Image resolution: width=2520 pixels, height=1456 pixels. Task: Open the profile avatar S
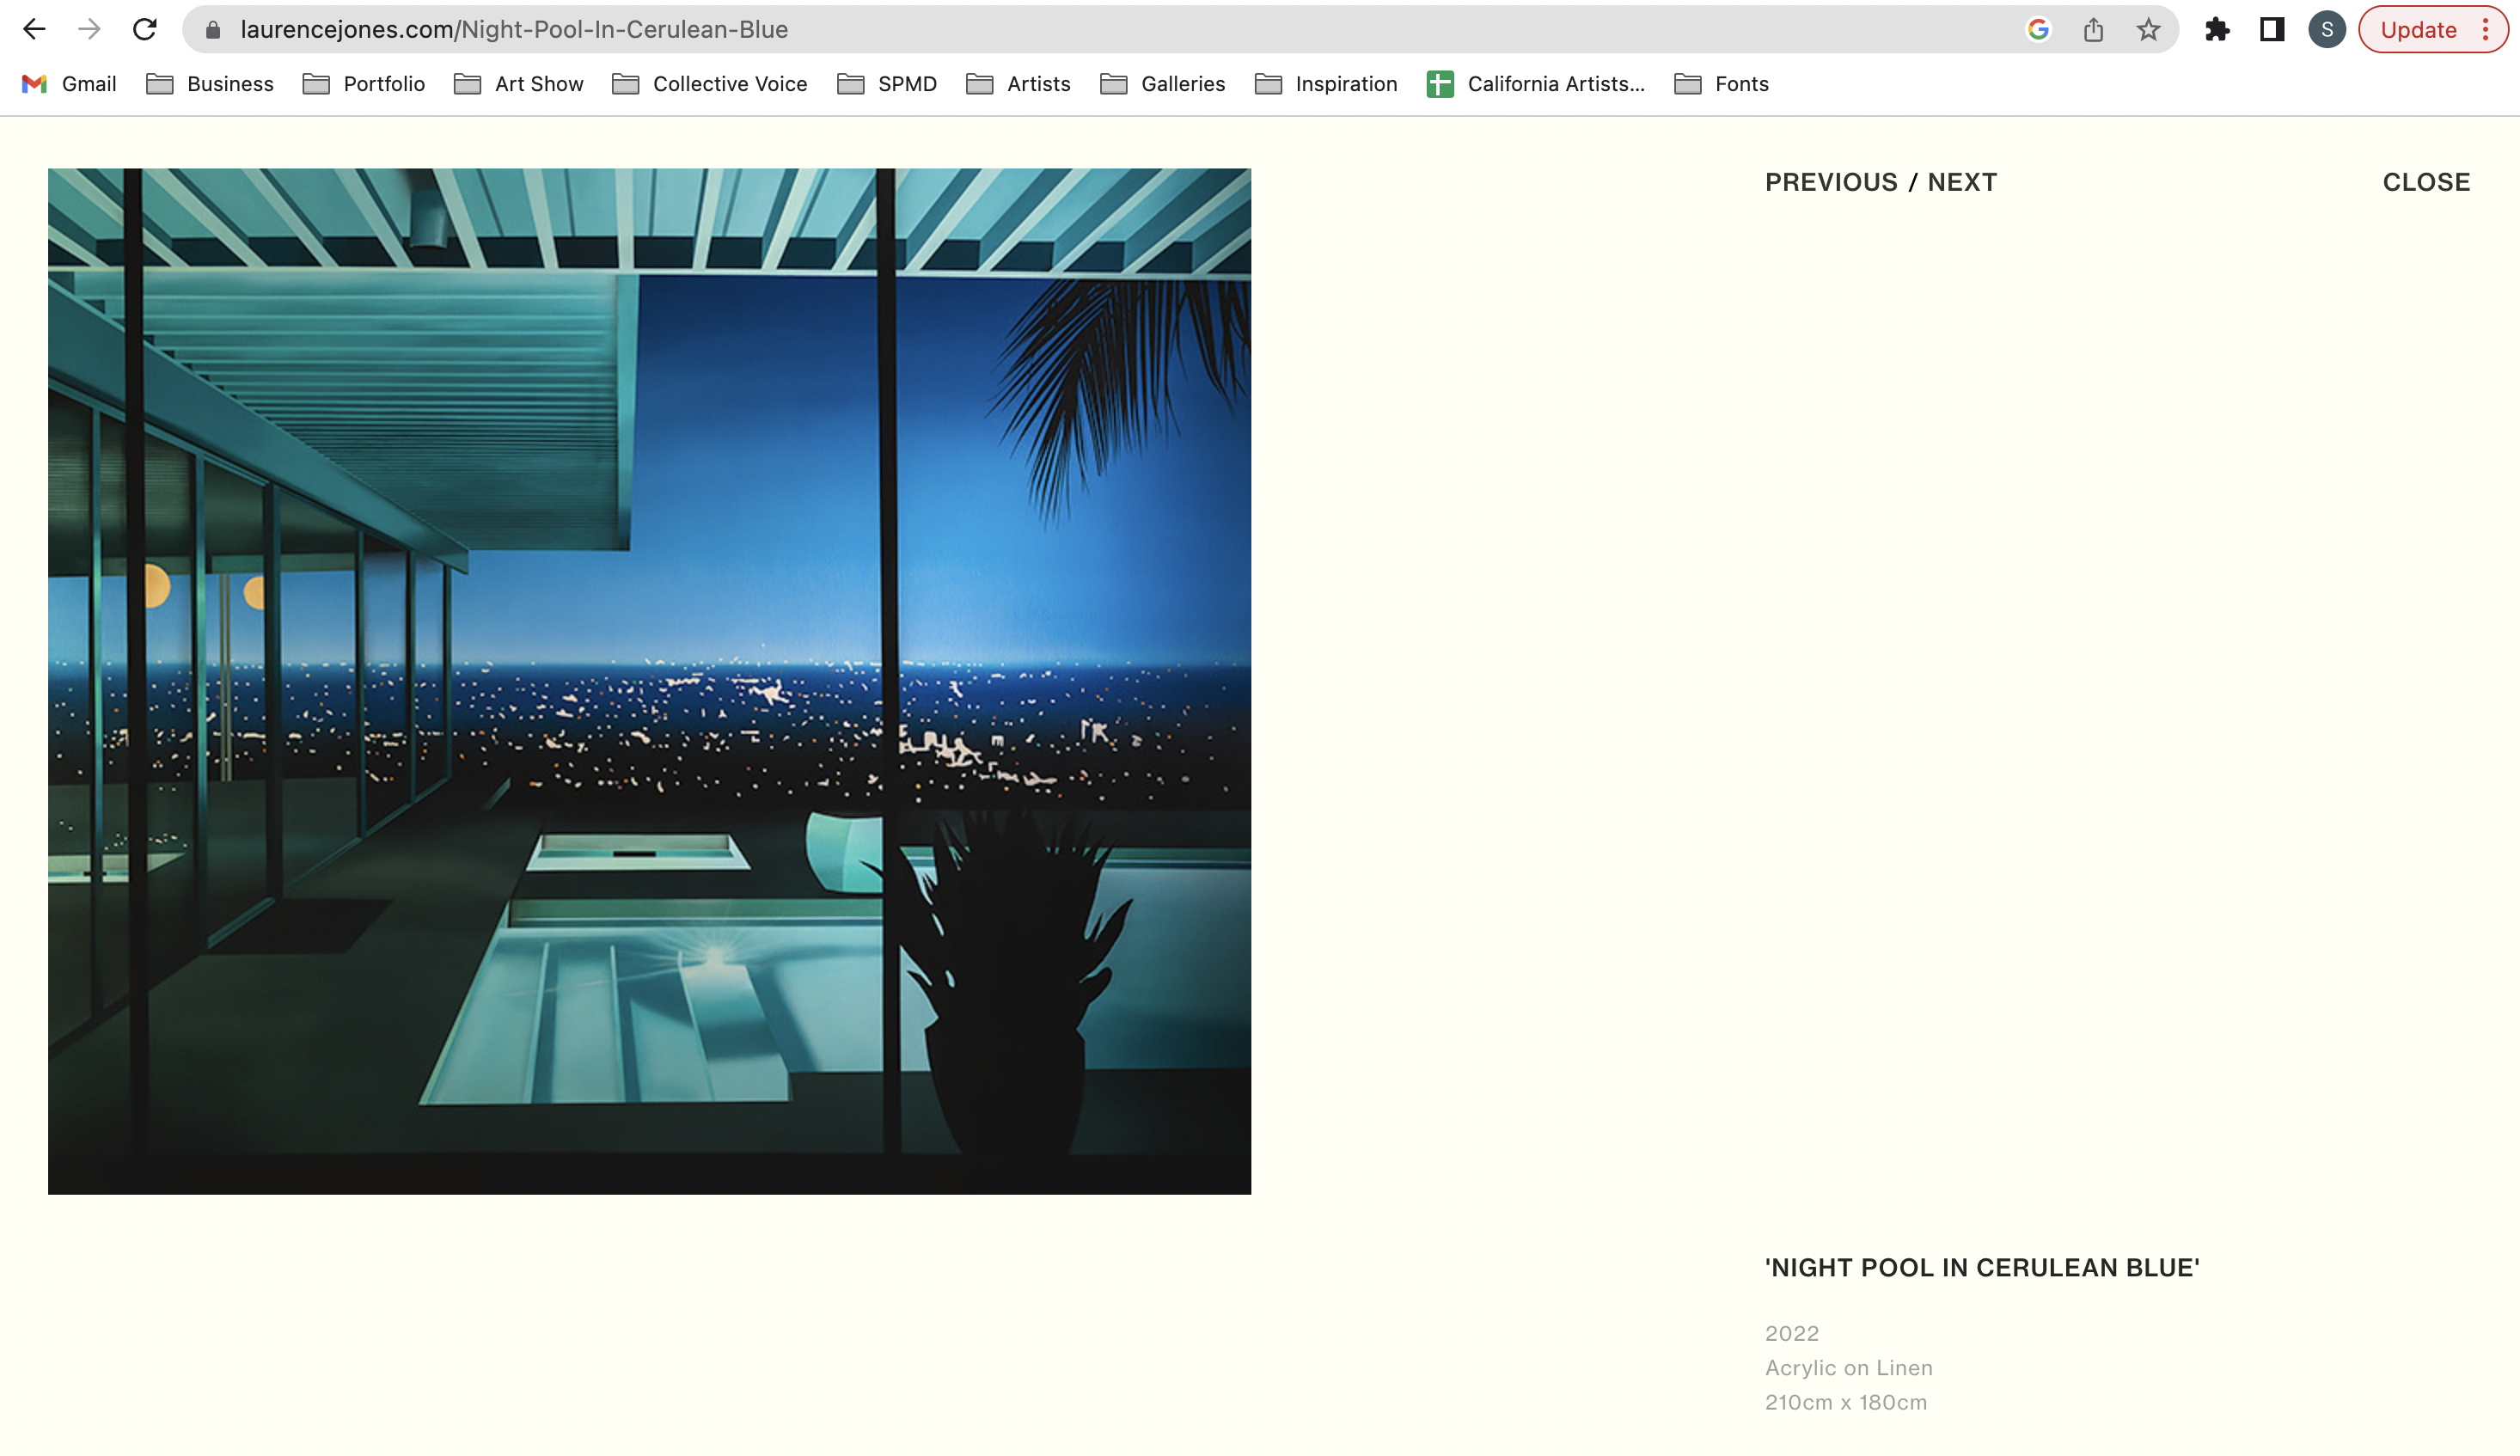click(x=2327, y=30)
